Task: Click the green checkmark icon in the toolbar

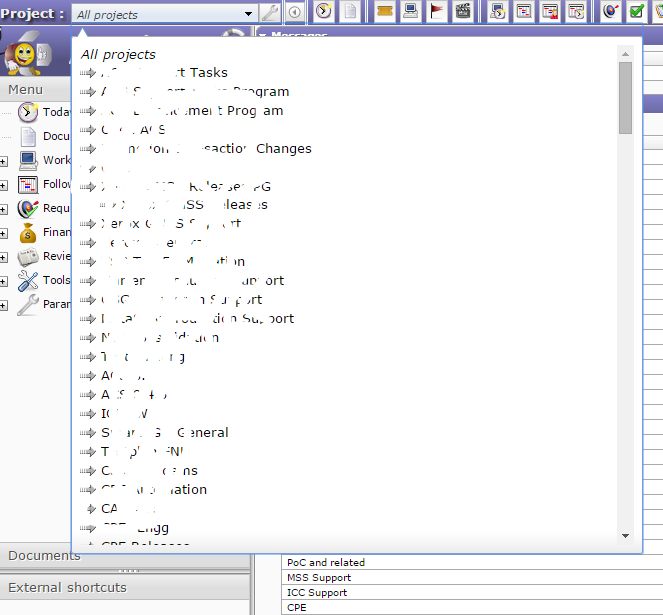Action: [x=636, y=12]
